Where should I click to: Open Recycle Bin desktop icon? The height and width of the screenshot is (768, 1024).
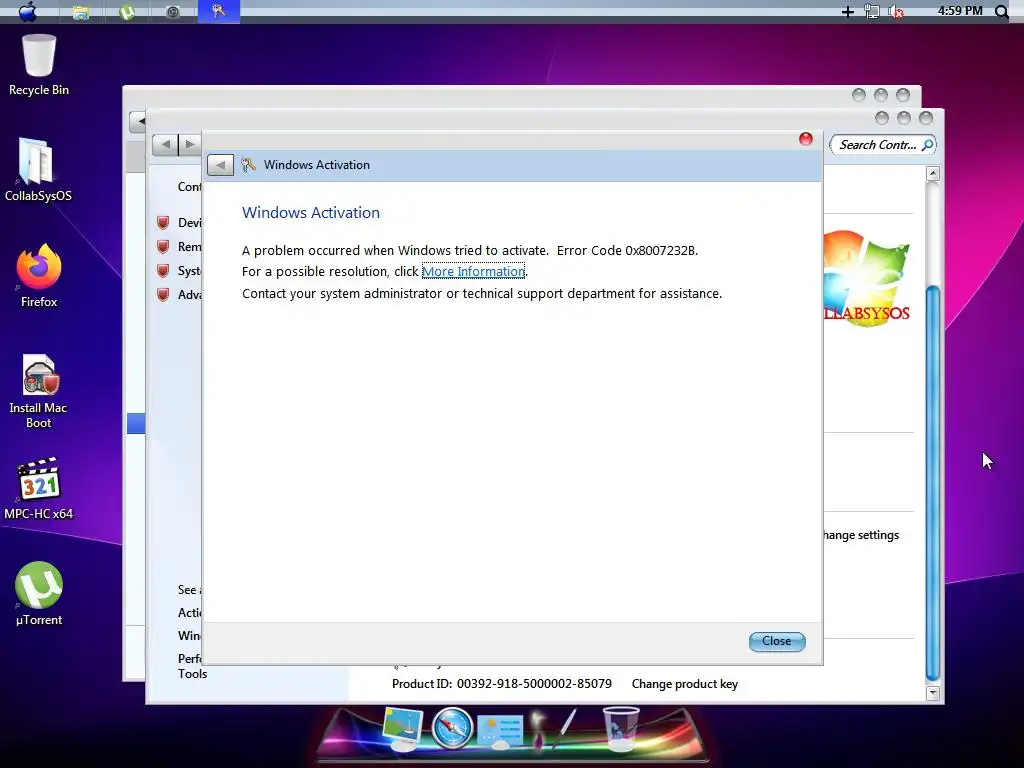point(39,65)
